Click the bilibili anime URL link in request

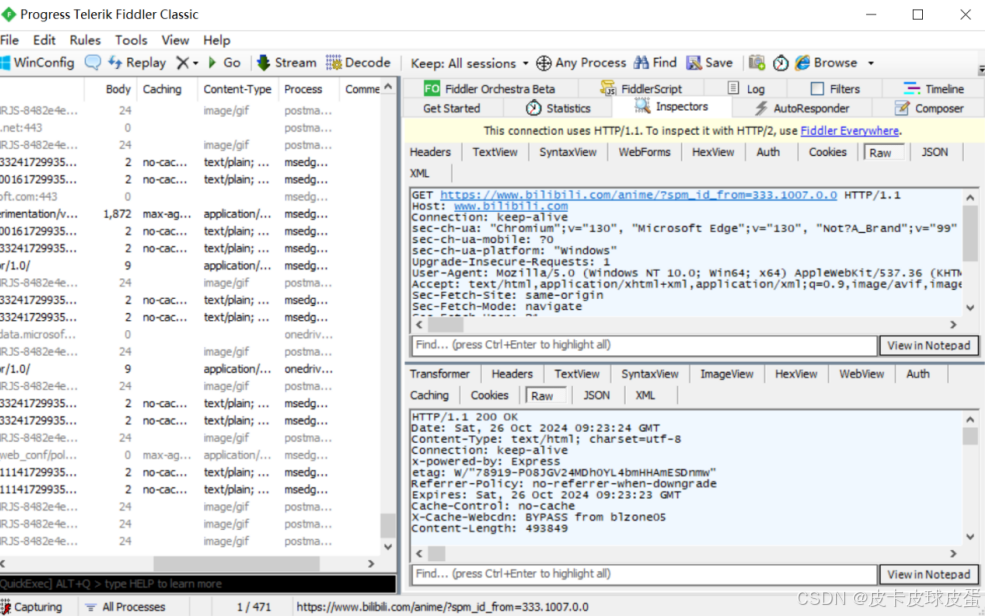pos(638,195)
